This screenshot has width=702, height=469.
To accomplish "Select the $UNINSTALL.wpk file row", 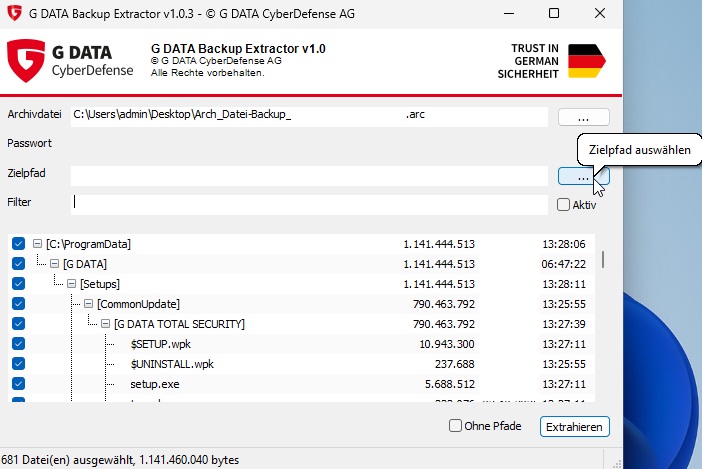I will coord(301,364).
